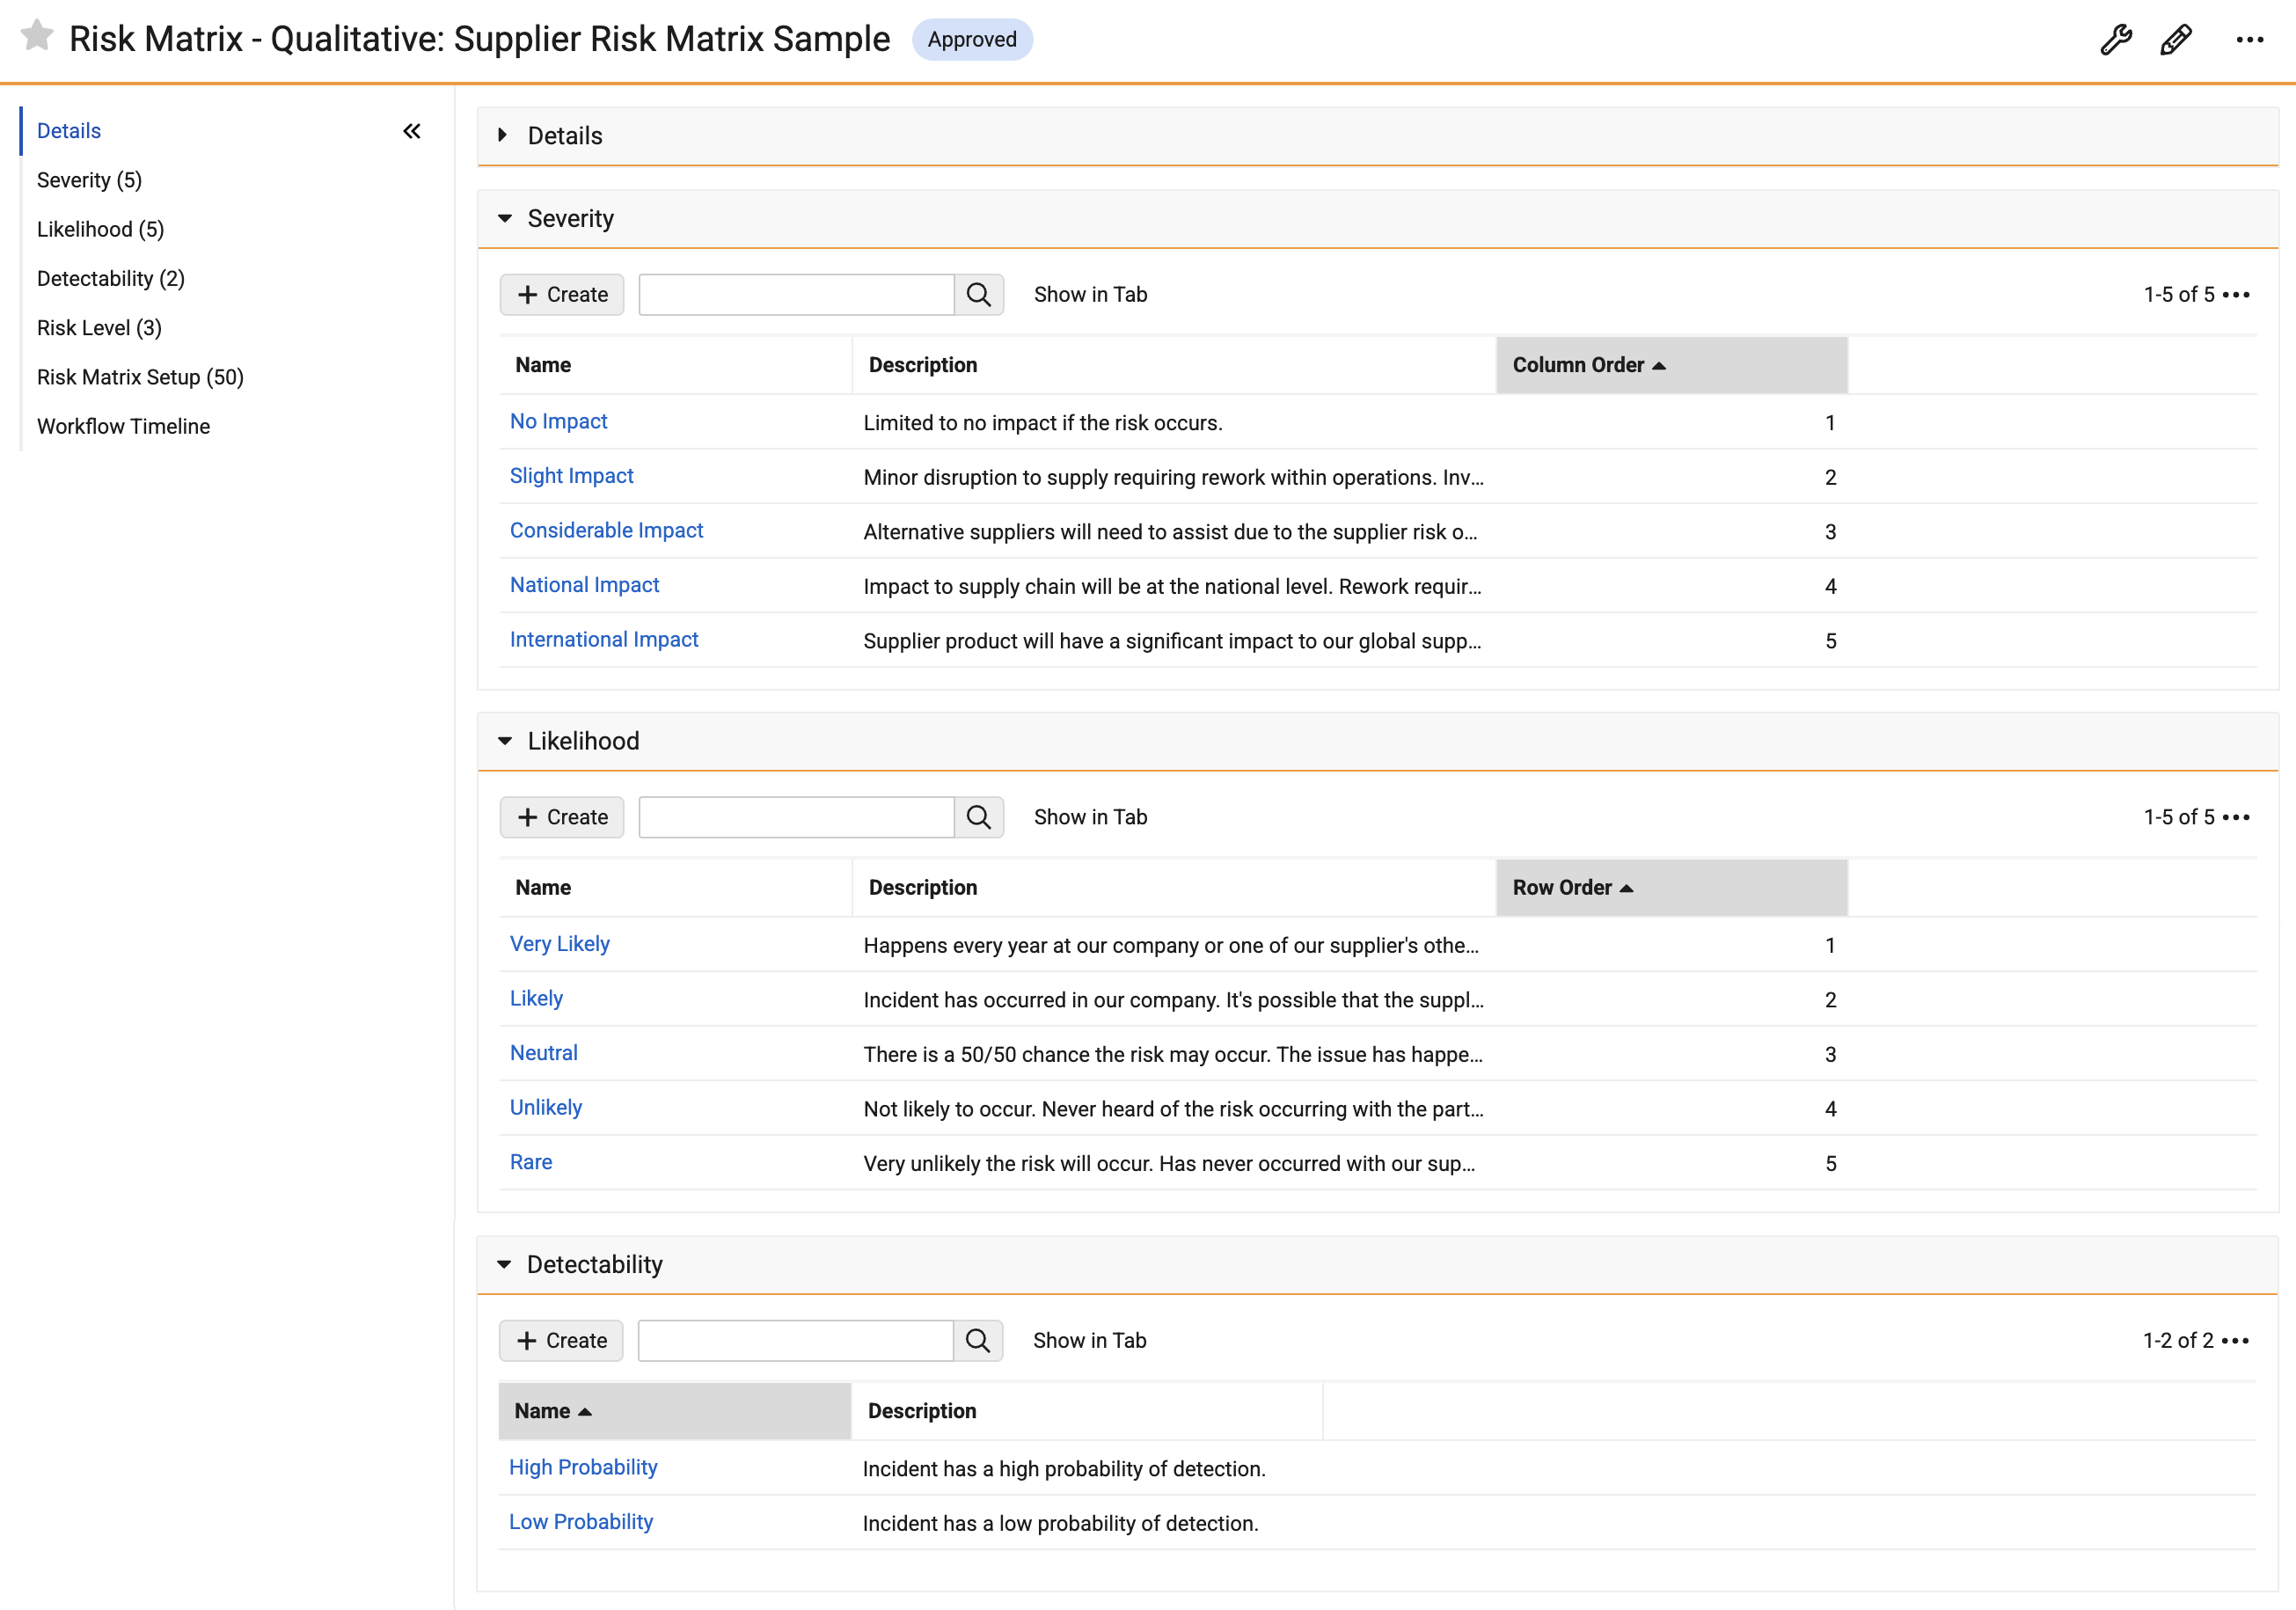The image size is (2296, 1610).
Task: Go to Risk Level (3) sidebar item
Action: (x=99, y=328)
